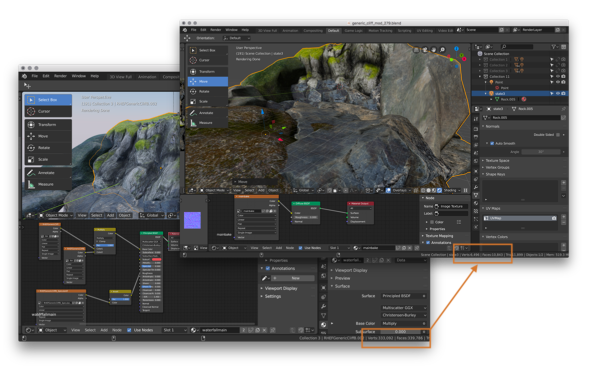The width and height of the screenshot is (600, 371).
Task: Toggle Use Nodes checkbox in back window
Action: [x=129, y=330]
